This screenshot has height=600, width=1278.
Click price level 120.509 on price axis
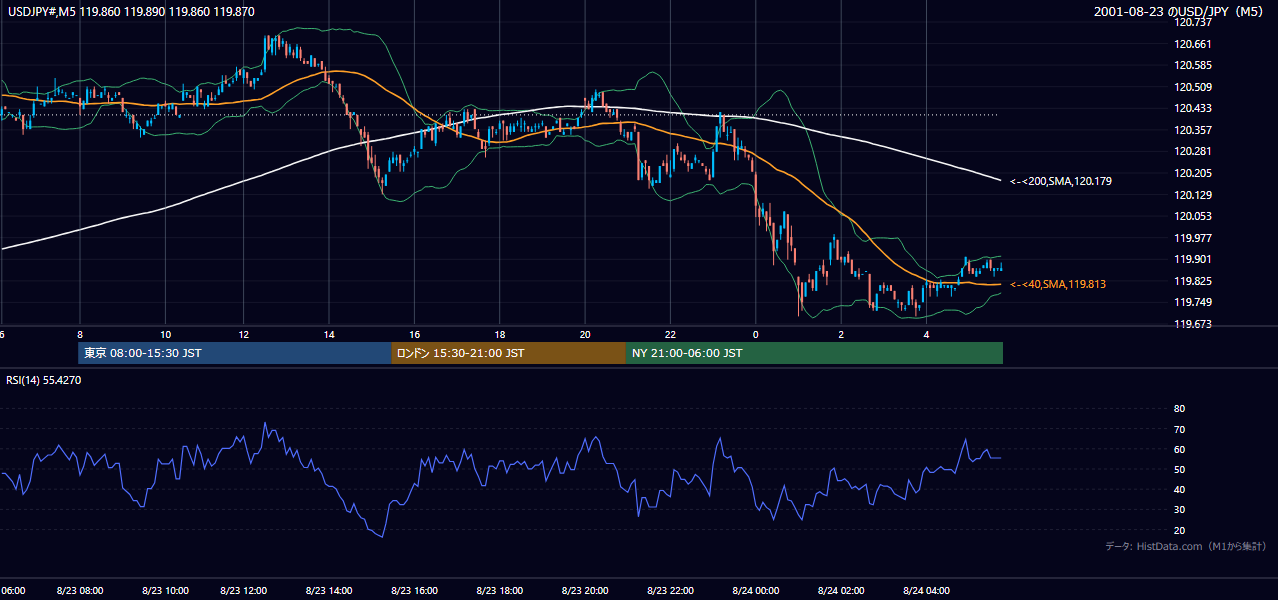pyautogui.click(x=1192, y=87)
